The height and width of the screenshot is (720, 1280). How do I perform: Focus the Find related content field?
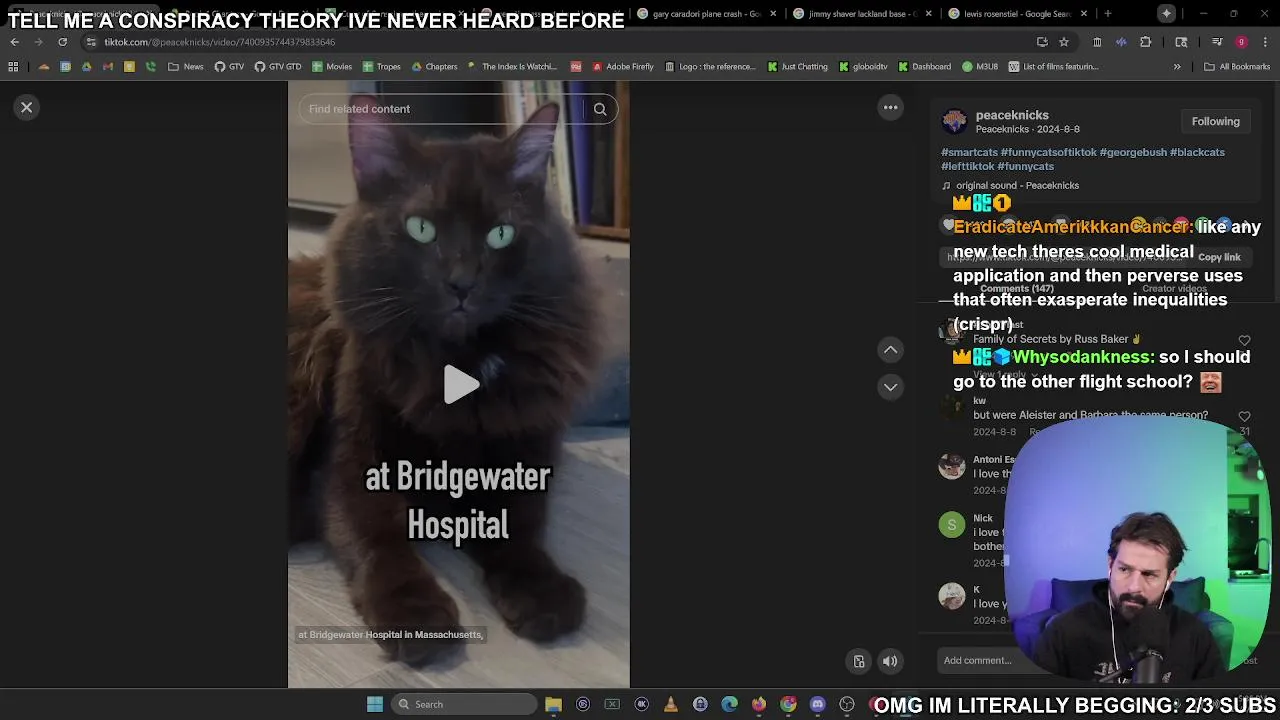440,109
